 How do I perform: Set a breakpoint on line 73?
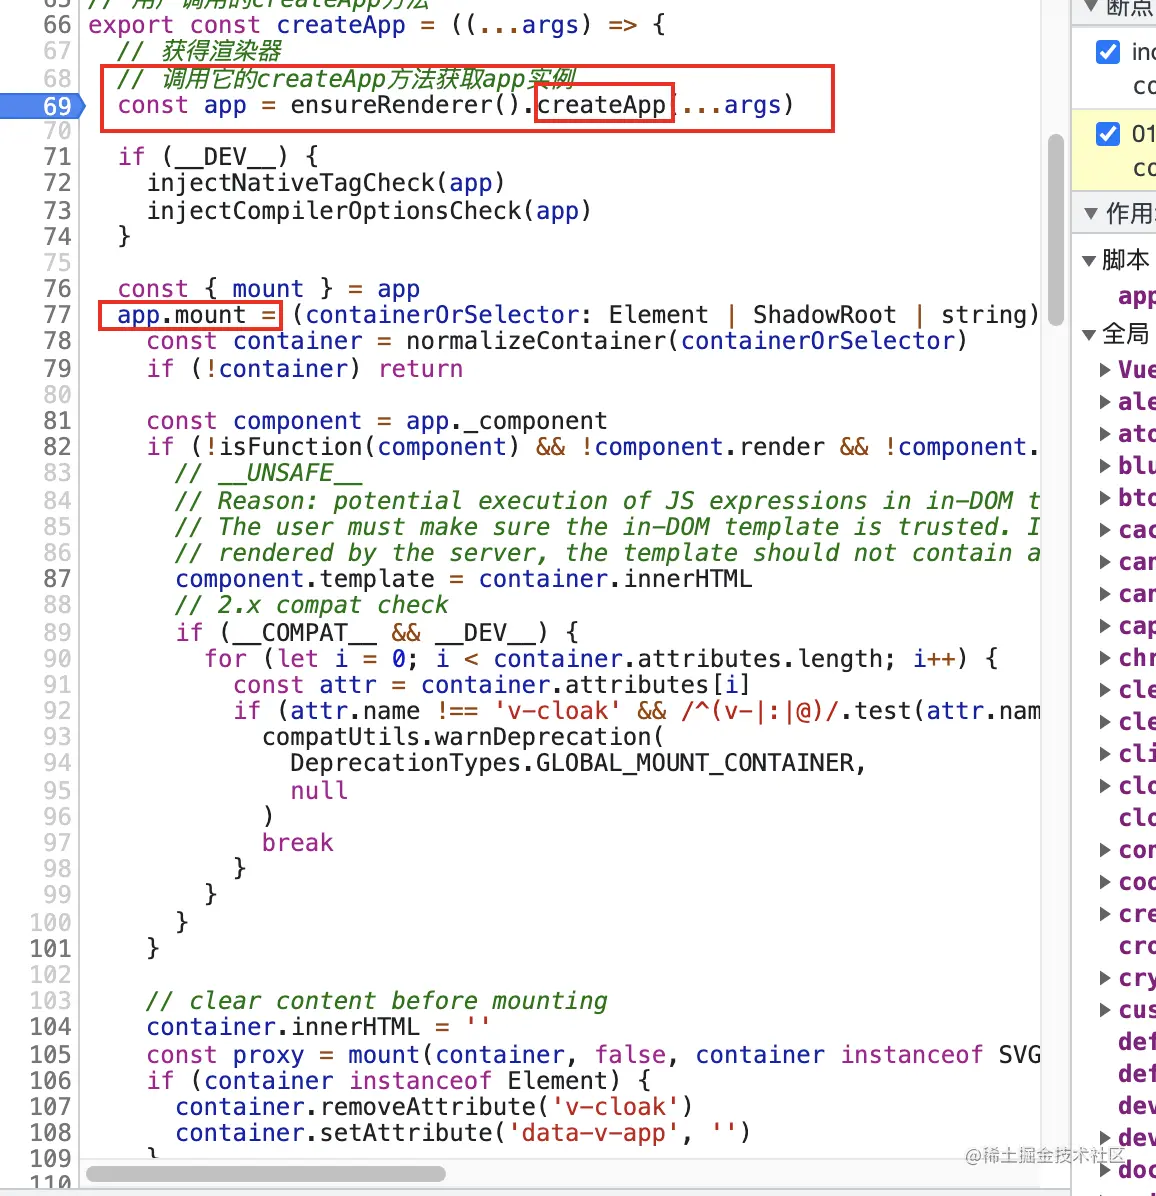56,210
